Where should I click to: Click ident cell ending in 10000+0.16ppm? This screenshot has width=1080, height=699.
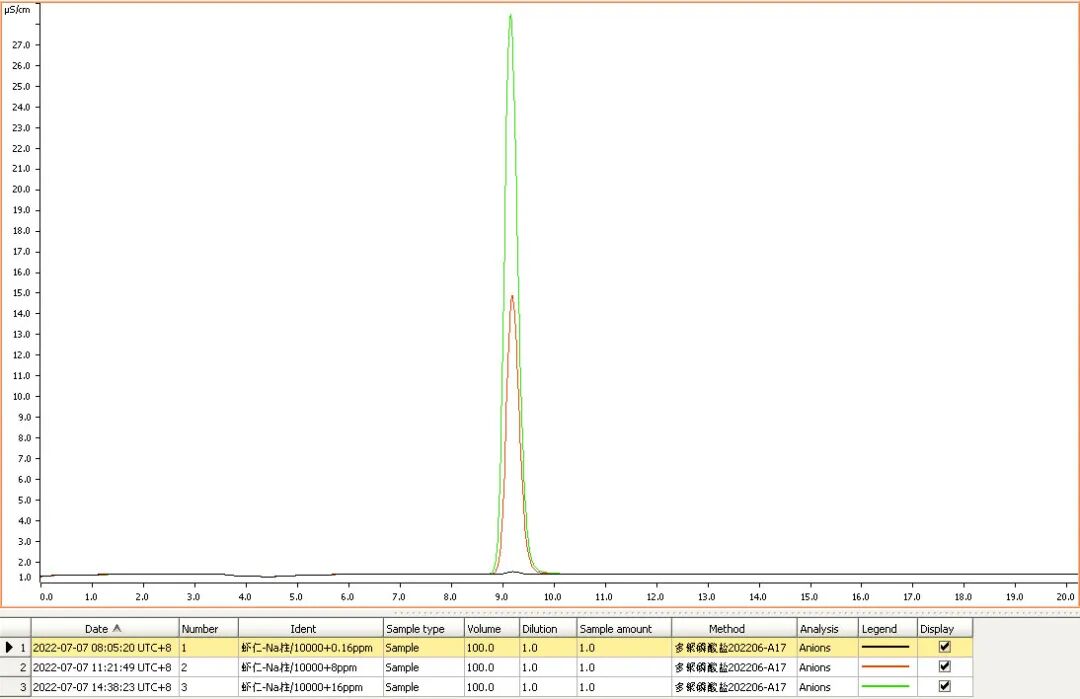311,647
